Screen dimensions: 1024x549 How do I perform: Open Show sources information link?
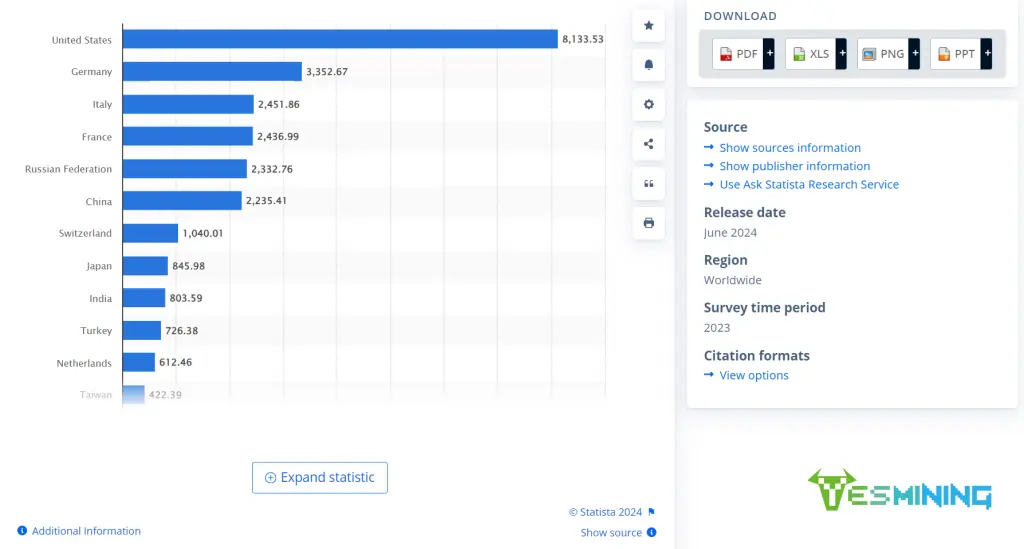(789, 148)
